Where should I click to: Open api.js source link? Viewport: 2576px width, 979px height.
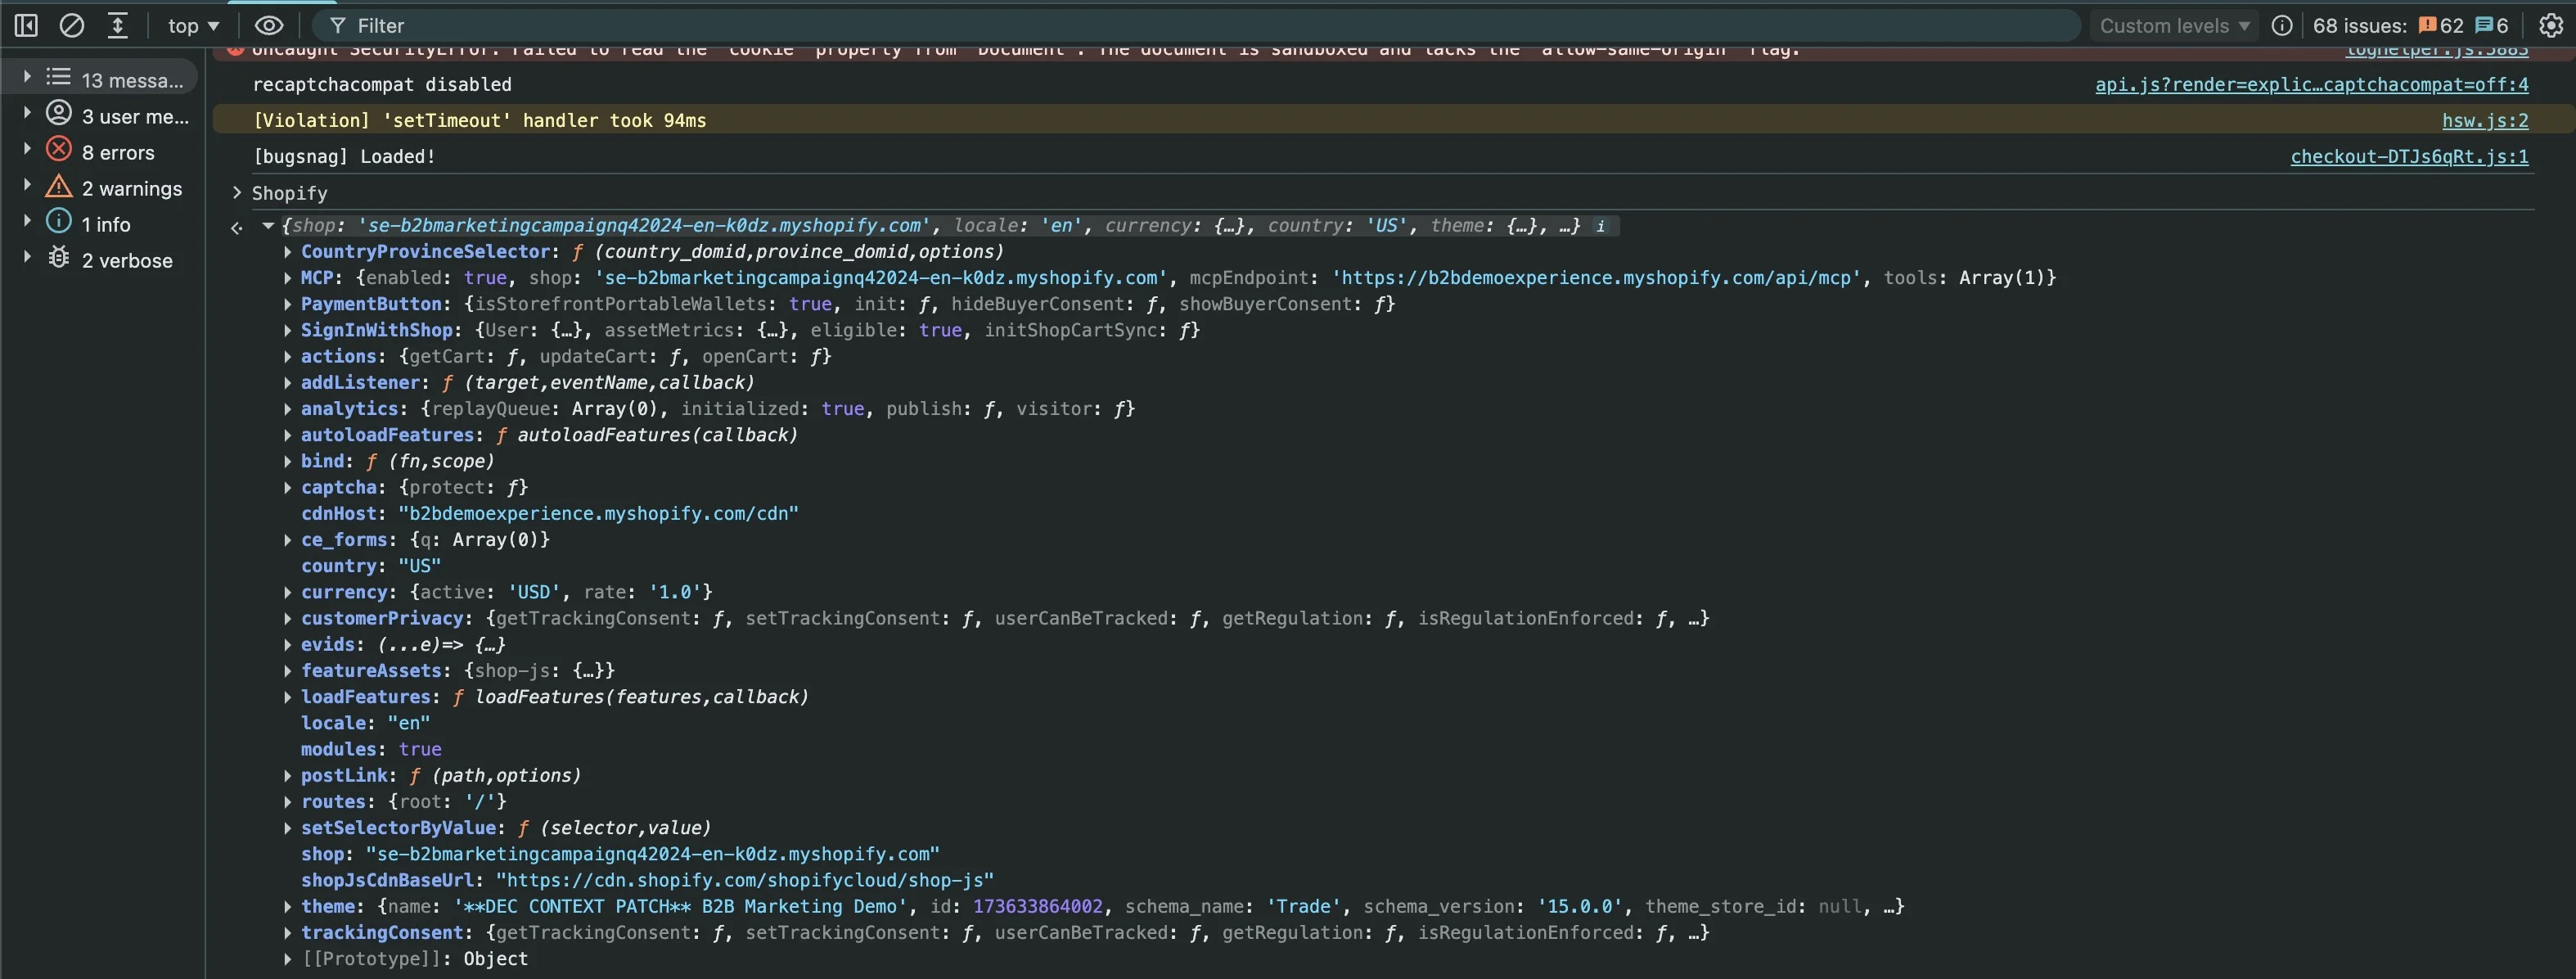pyautogui.click(x=2312, y=85)
